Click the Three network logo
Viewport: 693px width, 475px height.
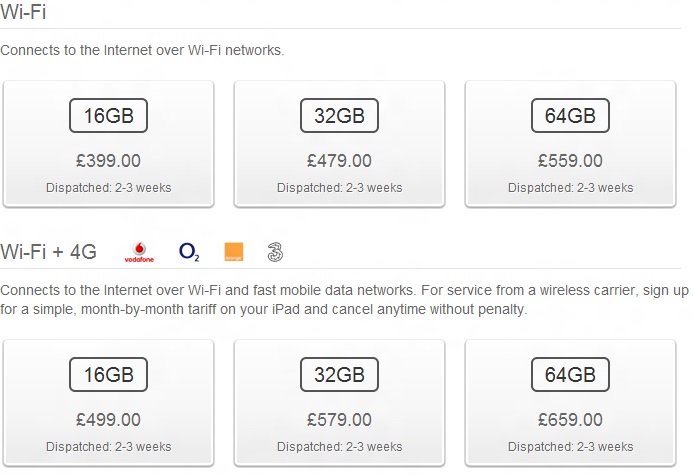click(x=275, y=252)
